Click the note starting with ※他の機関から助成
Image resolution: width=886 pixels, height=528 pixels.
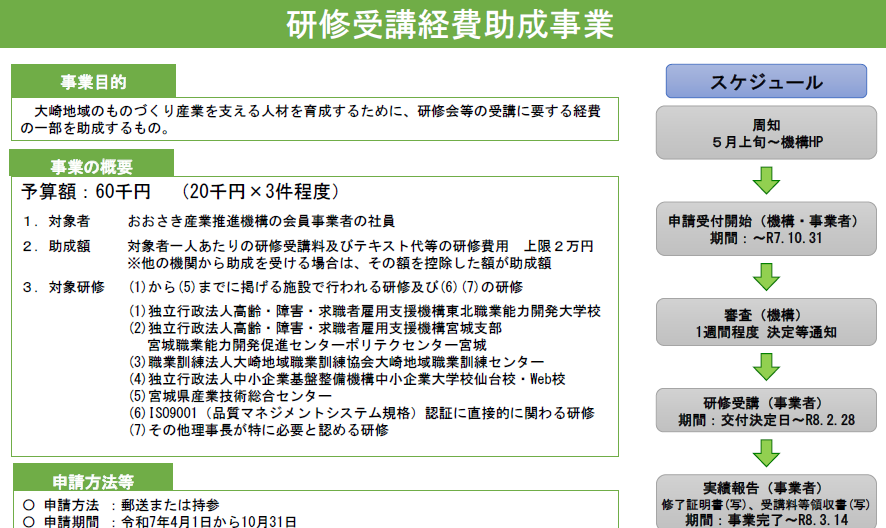[x=340, y=263]
